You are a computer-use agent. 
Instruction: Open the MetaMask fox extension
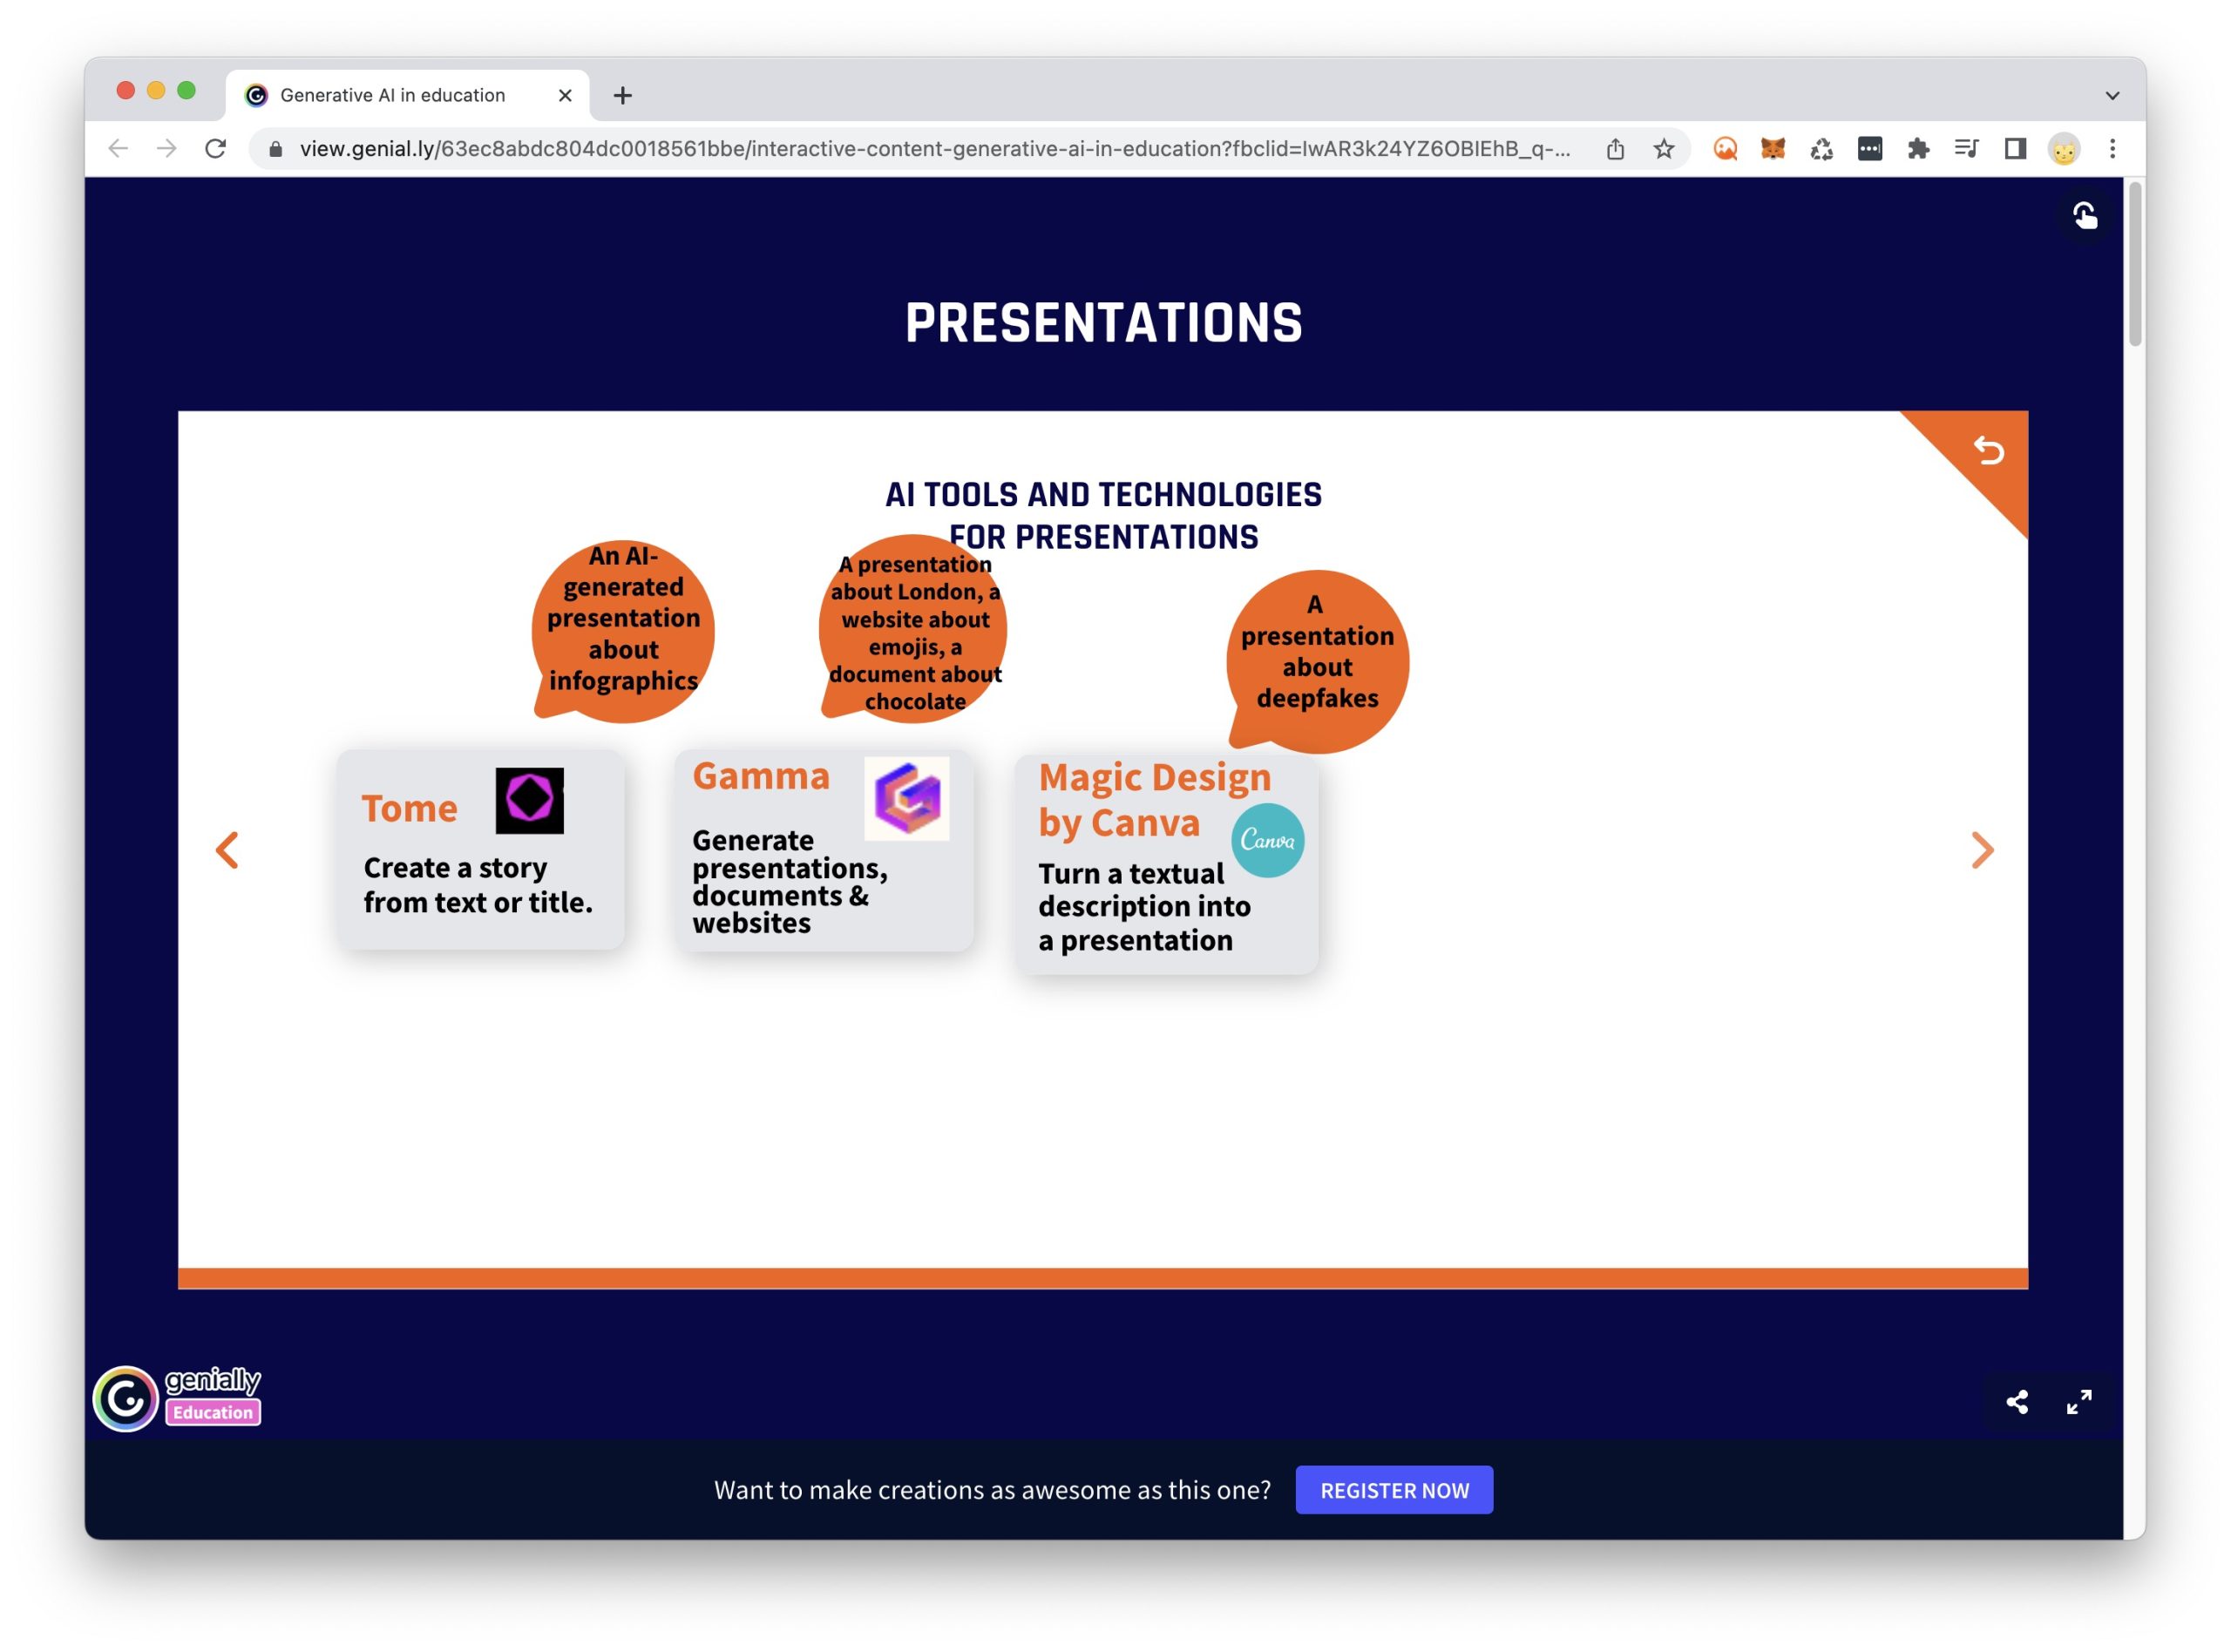(1772, 149)
